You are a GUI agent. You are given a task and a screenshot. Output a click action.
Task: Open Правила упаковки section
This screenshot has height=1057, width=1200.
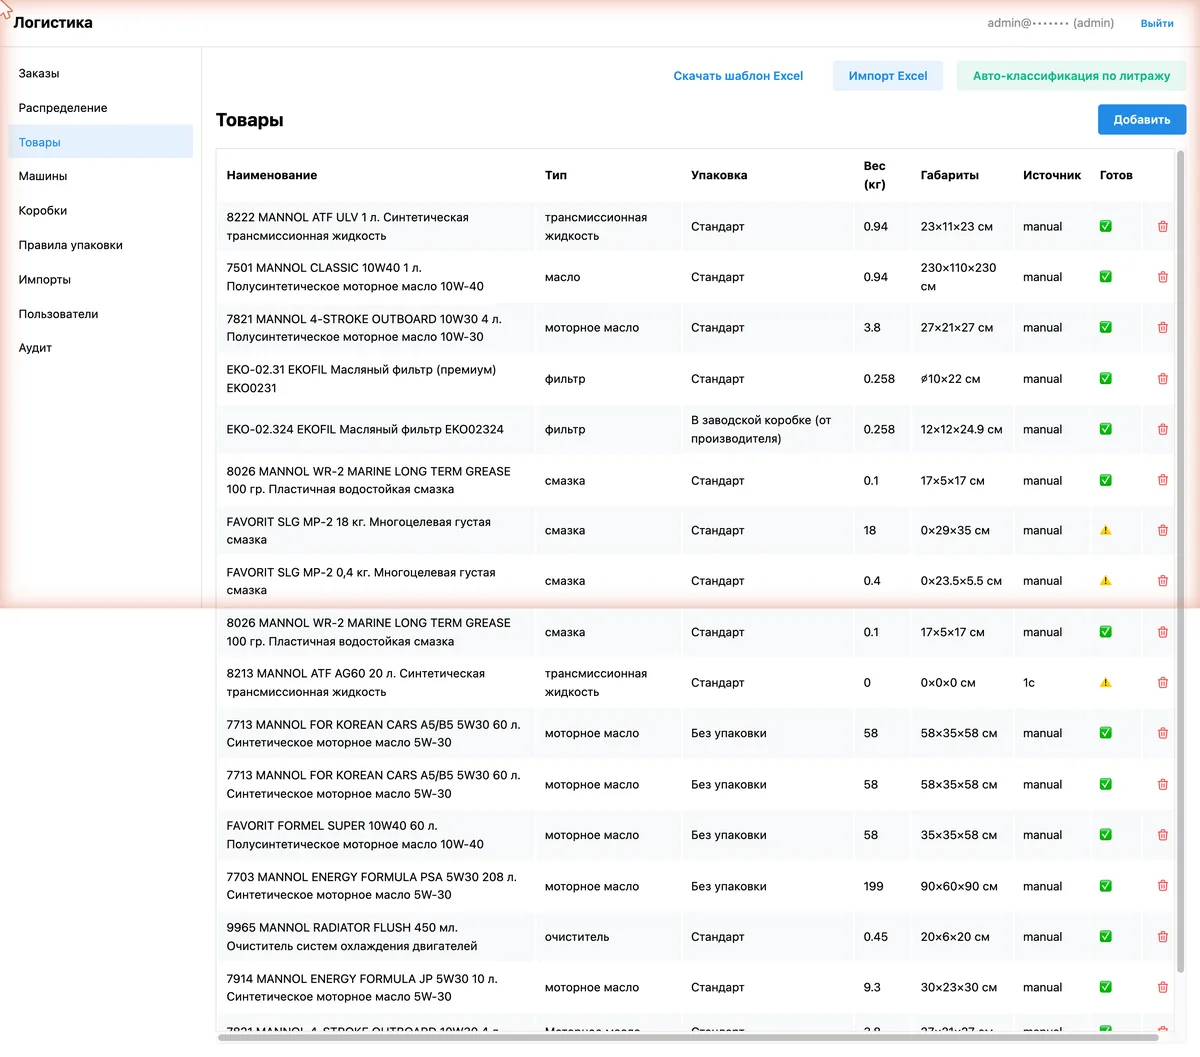tap(100, 245)
